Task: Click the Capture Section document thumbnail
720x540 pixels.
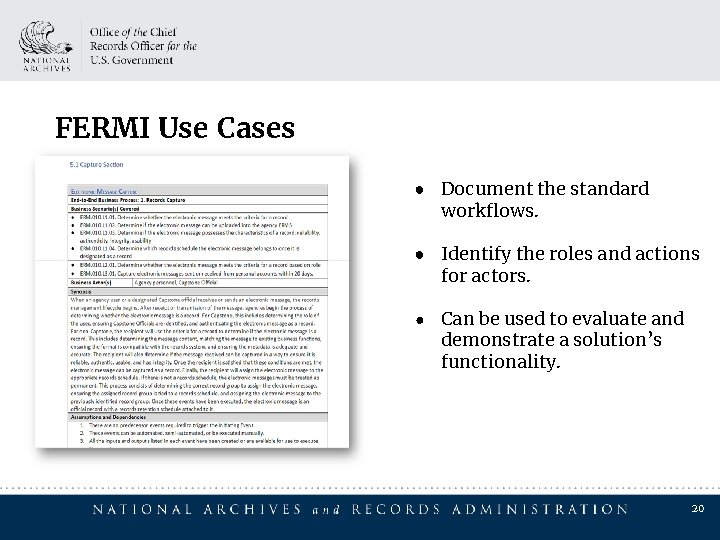Action: (x=192, y=302)
